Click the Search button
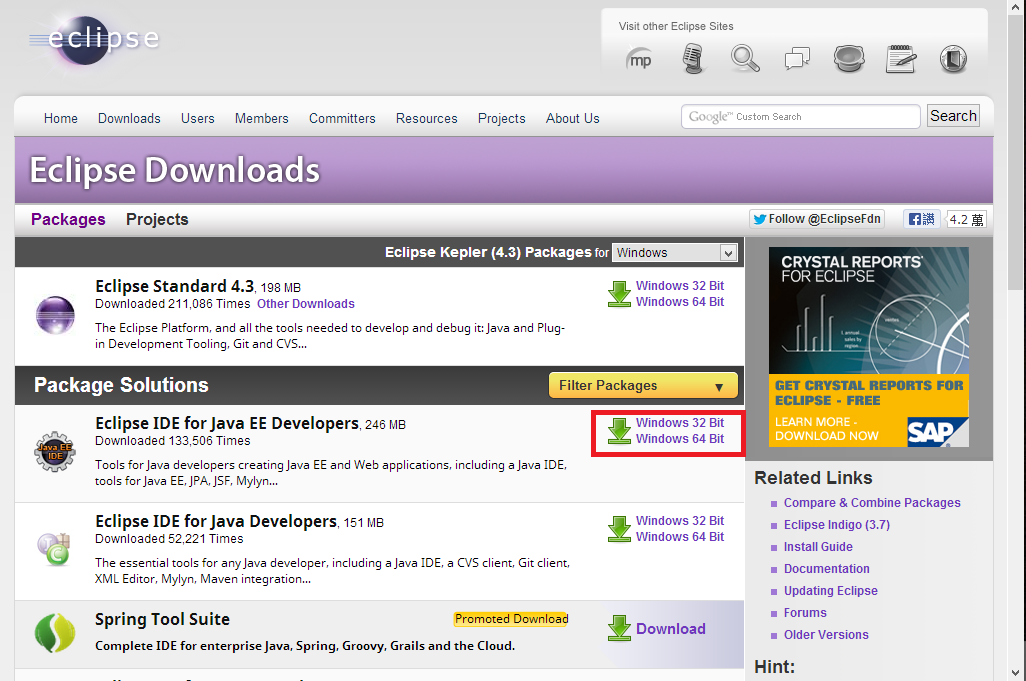The width and height of the screenshot is (1026, 681). point(953,116)
